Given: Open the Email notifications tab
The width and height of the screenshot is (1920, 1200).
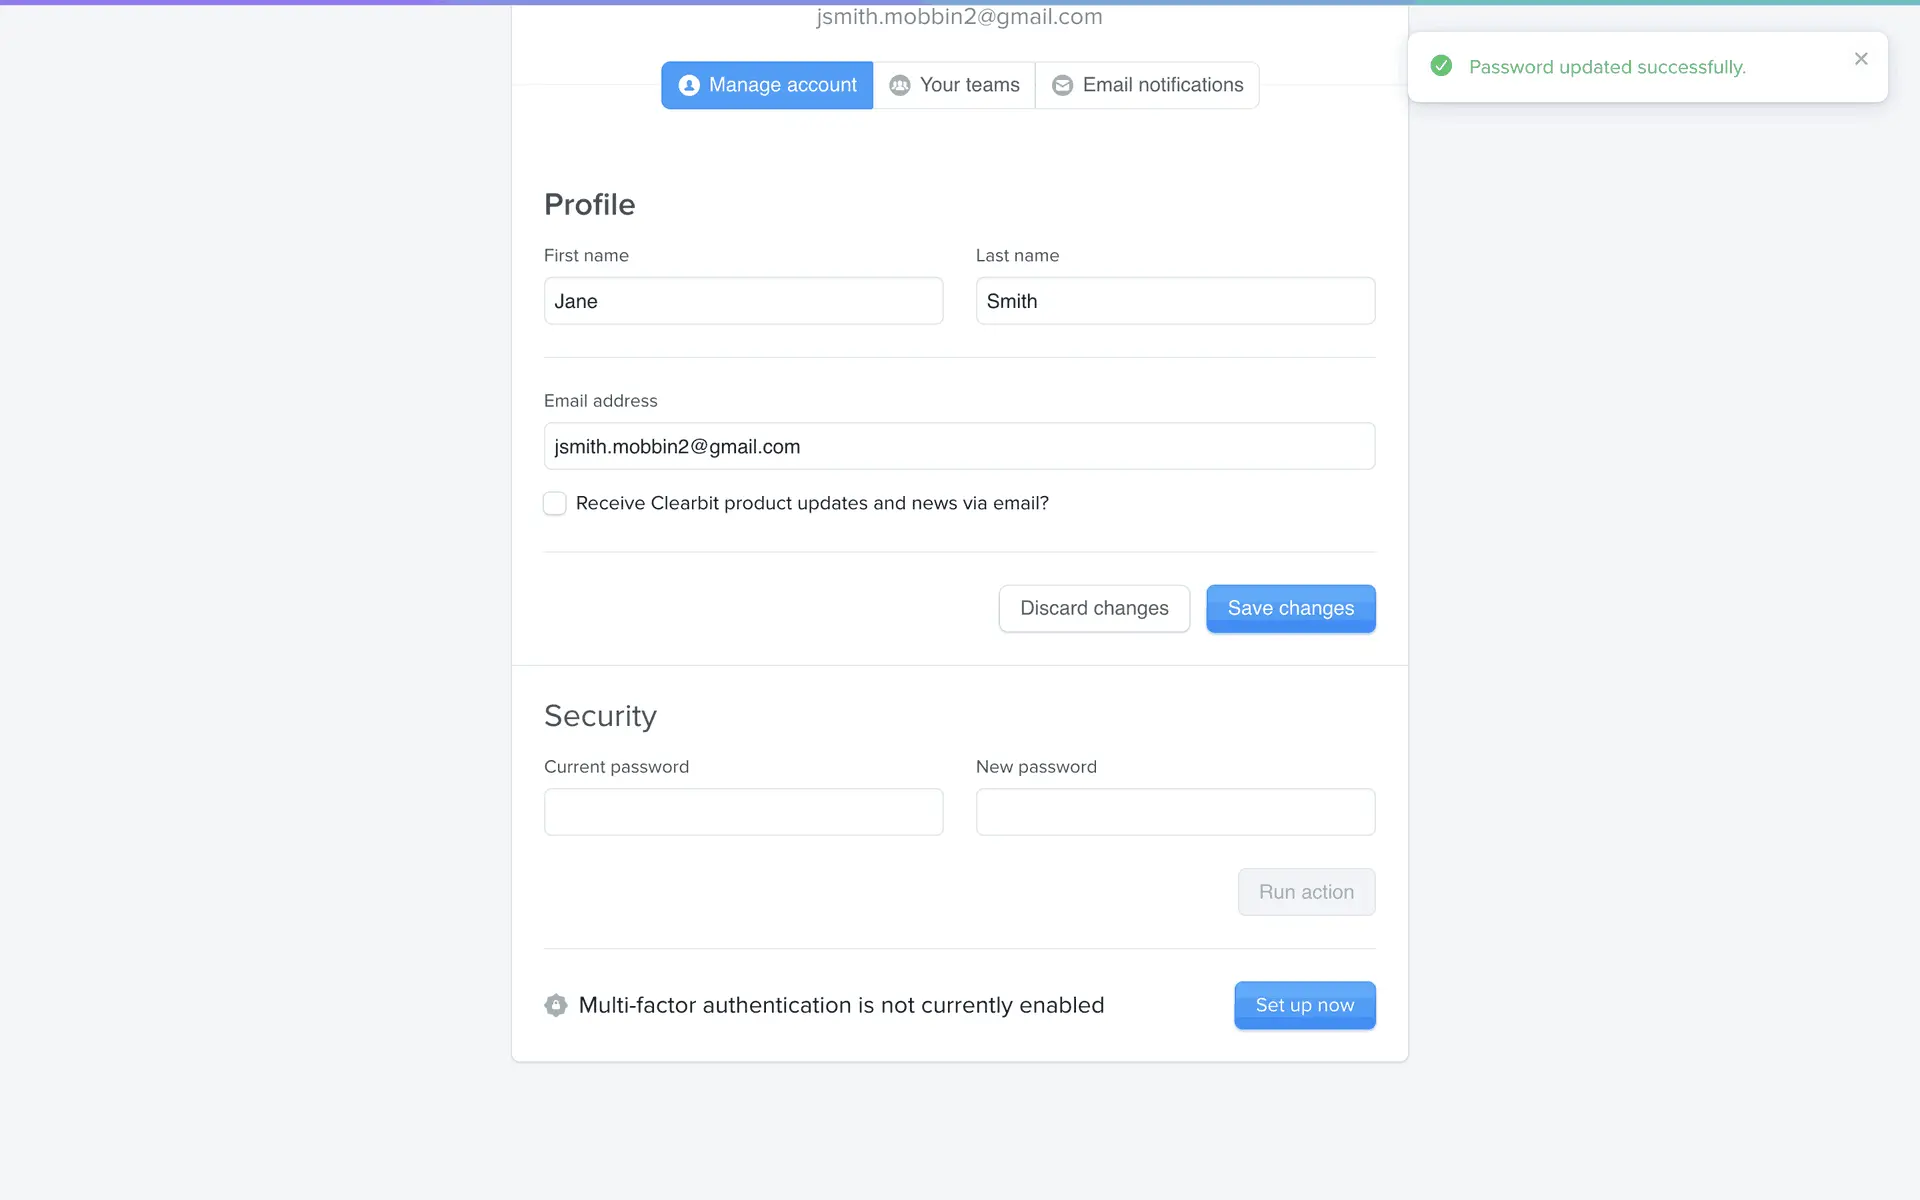Looking at the screenshot, I should [x=1147, y=86].
